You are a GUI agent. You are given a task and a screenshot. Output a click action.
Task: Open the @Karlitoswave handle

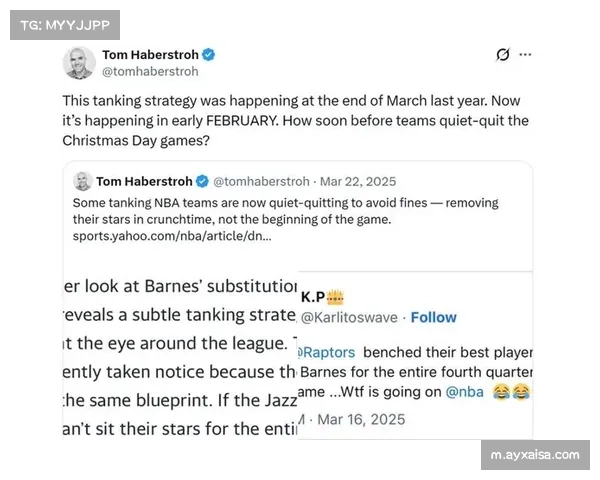click(x=349, y=317)
